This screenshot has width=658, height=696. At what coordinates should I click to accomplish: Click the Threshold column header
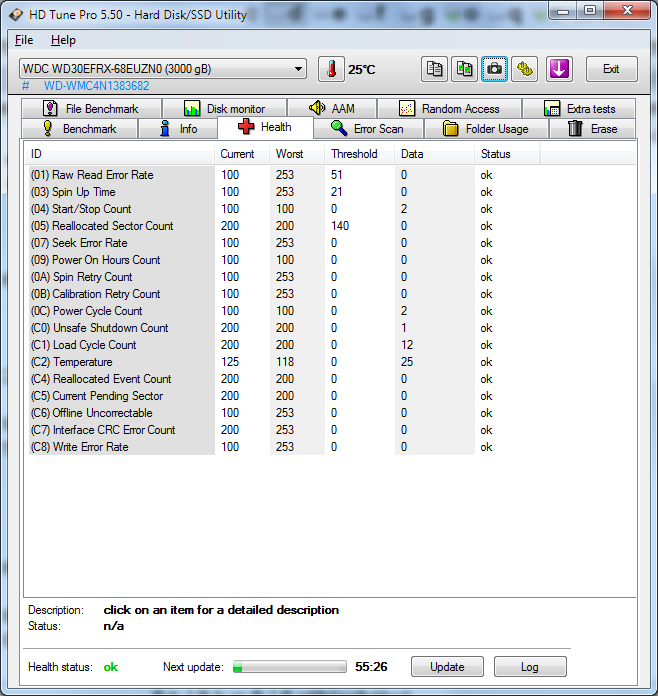359,154
